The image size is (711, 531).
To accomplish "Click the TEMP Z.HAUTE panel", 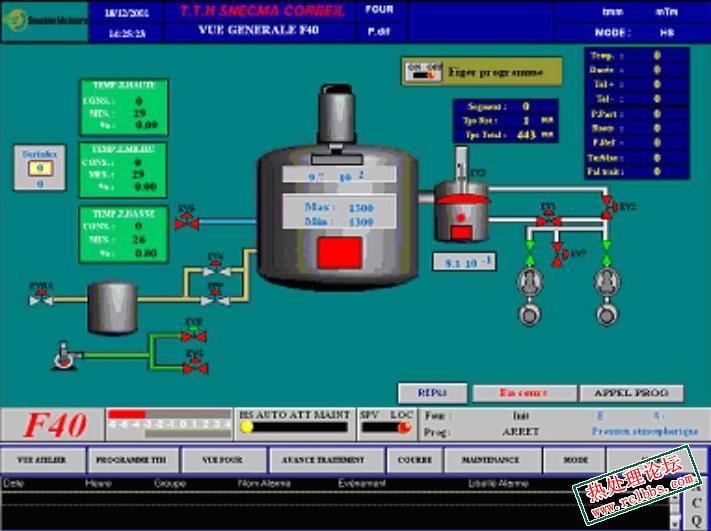I will 124,107.
